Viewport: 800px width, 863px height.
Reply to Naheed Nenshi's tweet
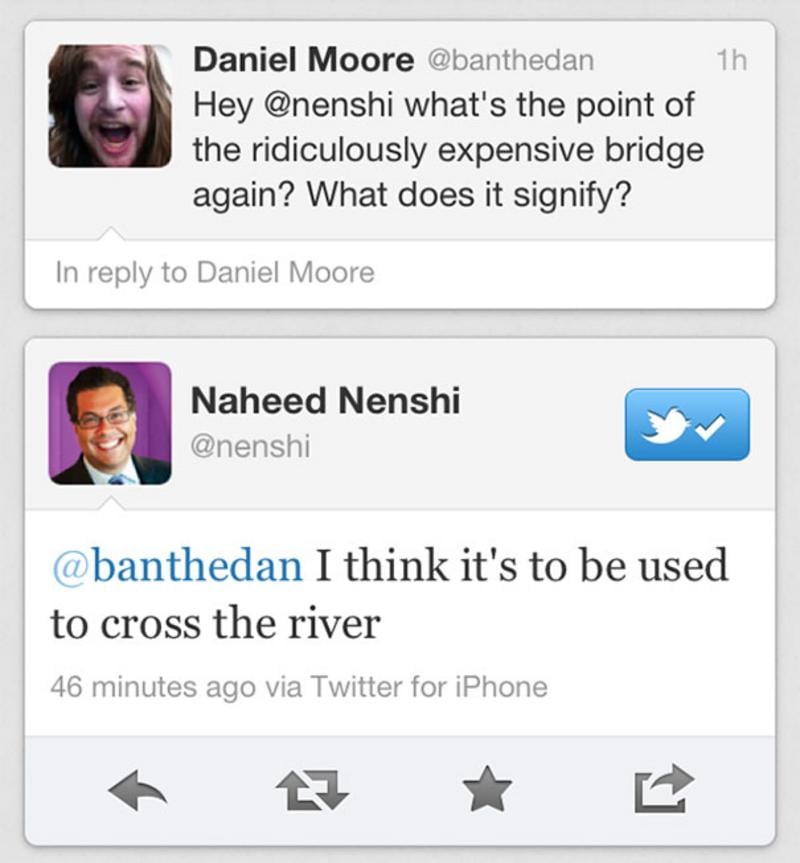[138, 792]
